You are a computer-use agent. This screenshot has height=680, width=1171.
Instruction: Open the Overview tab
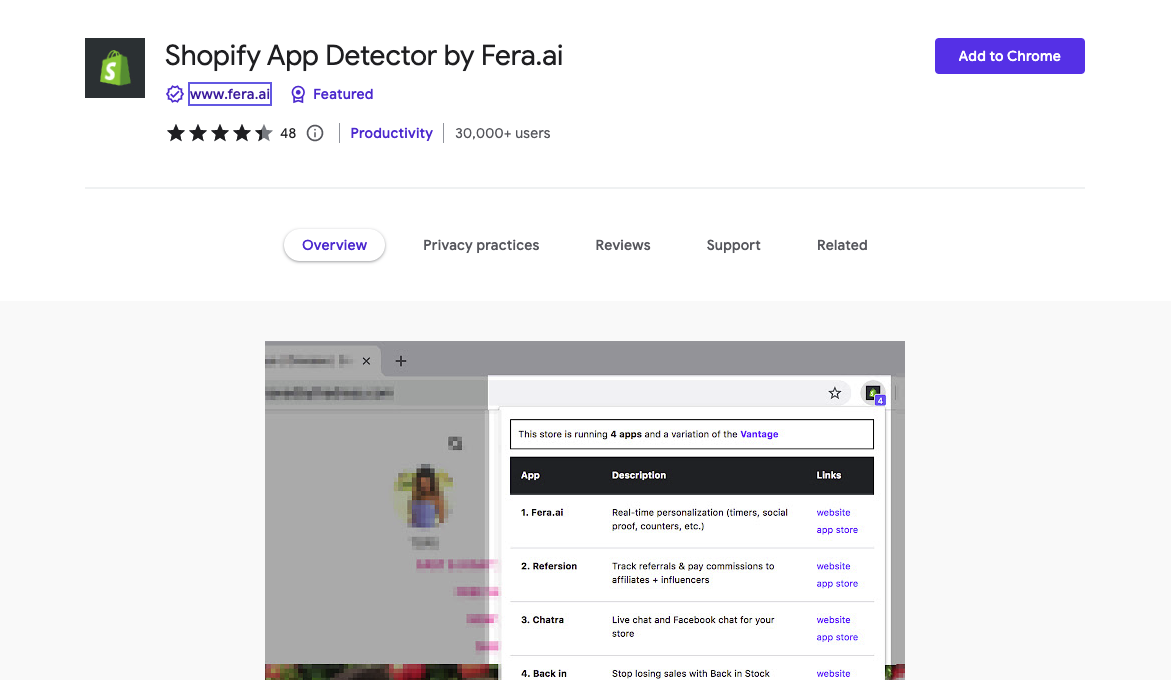click(x=334, y=245)
